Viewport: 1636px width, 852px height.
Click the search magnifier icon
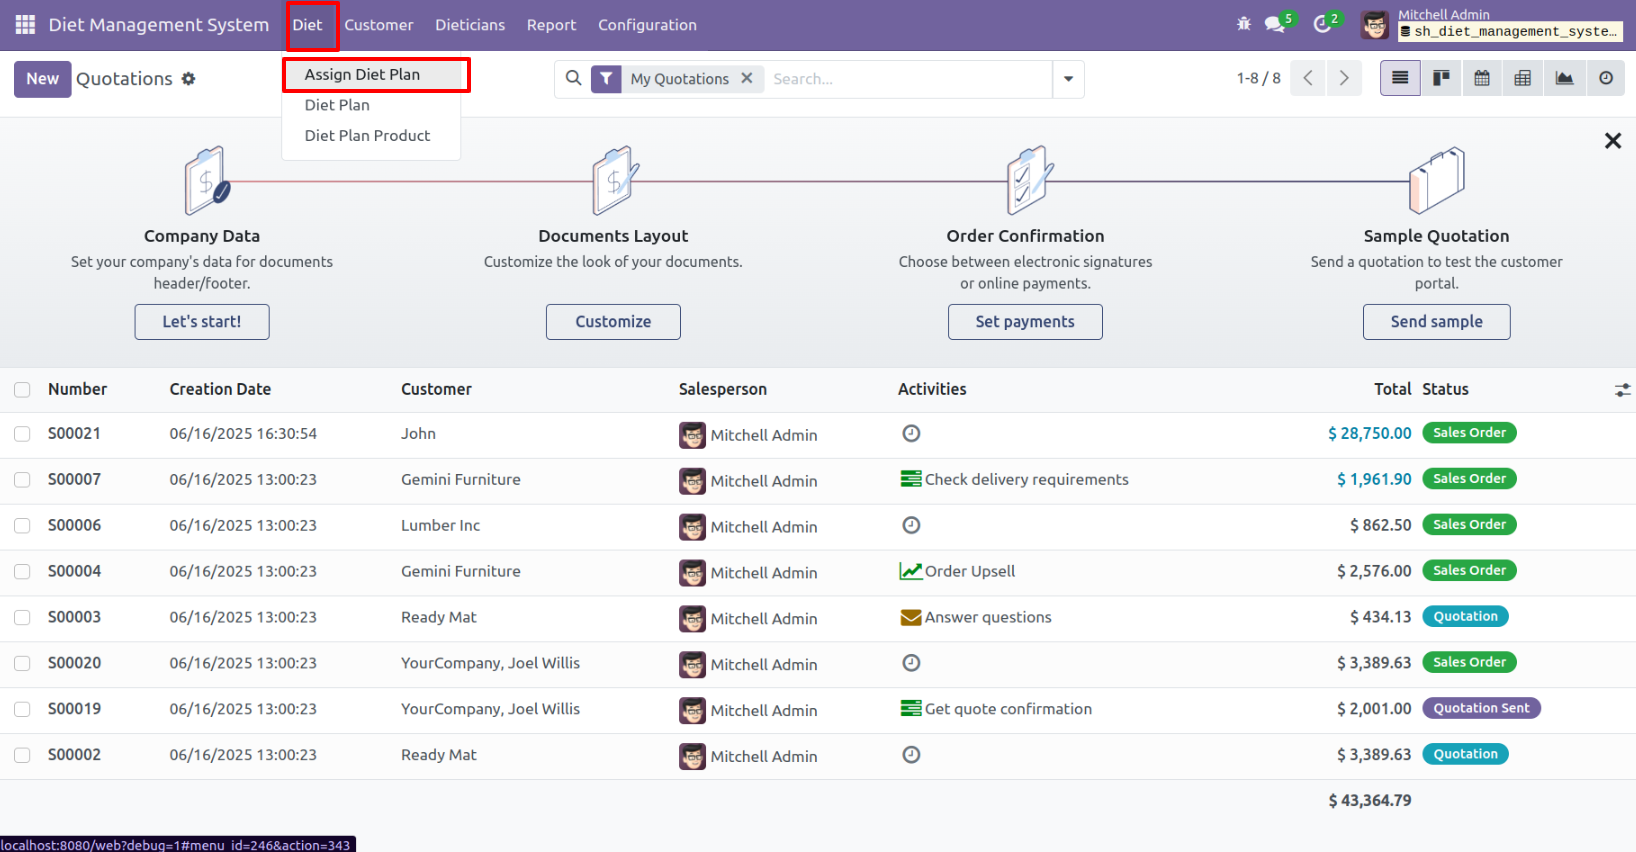[573, 78]
